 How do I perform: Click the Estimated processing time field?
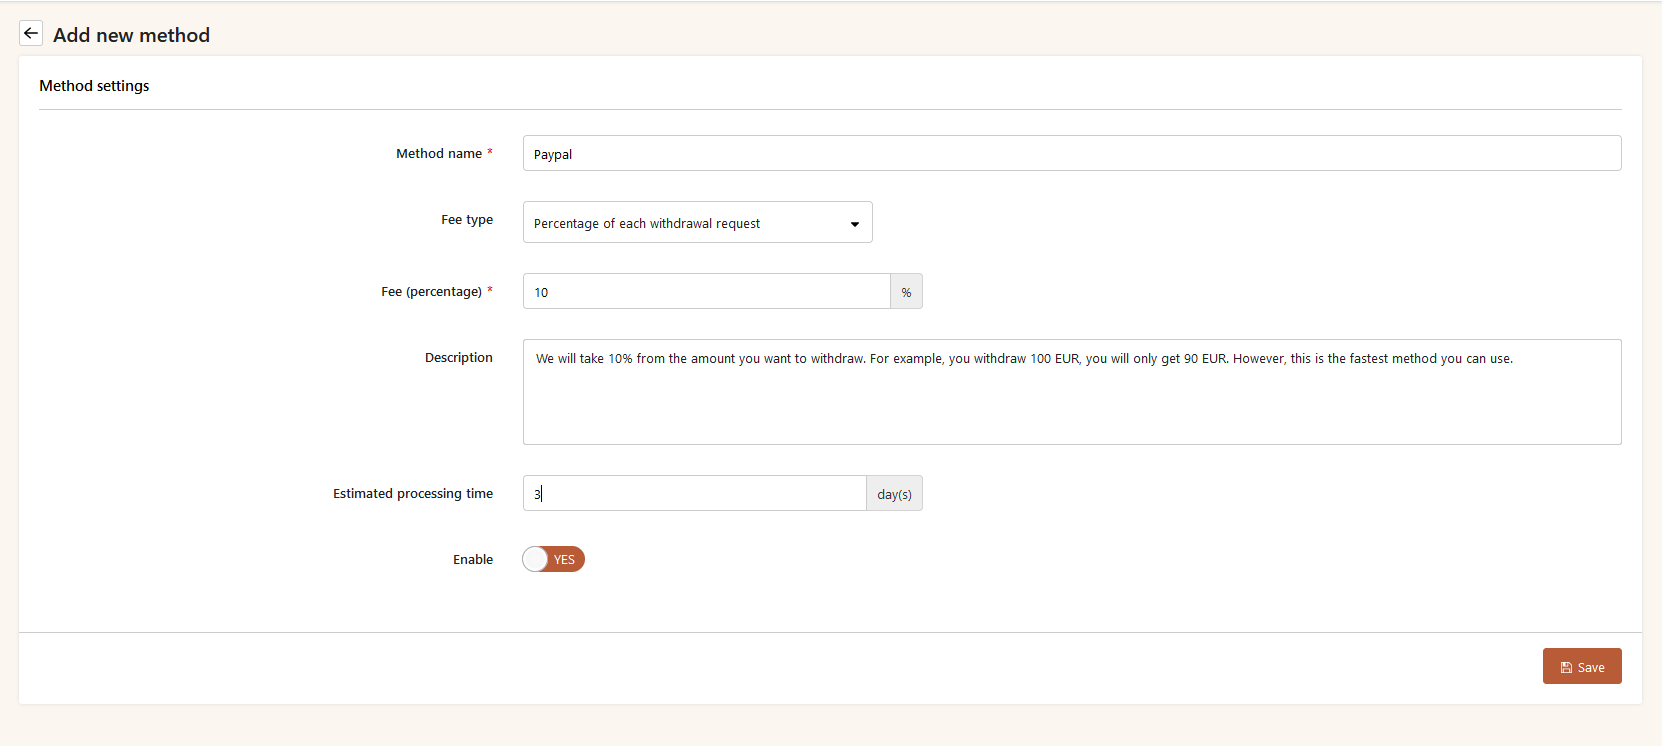coord(694,493)
